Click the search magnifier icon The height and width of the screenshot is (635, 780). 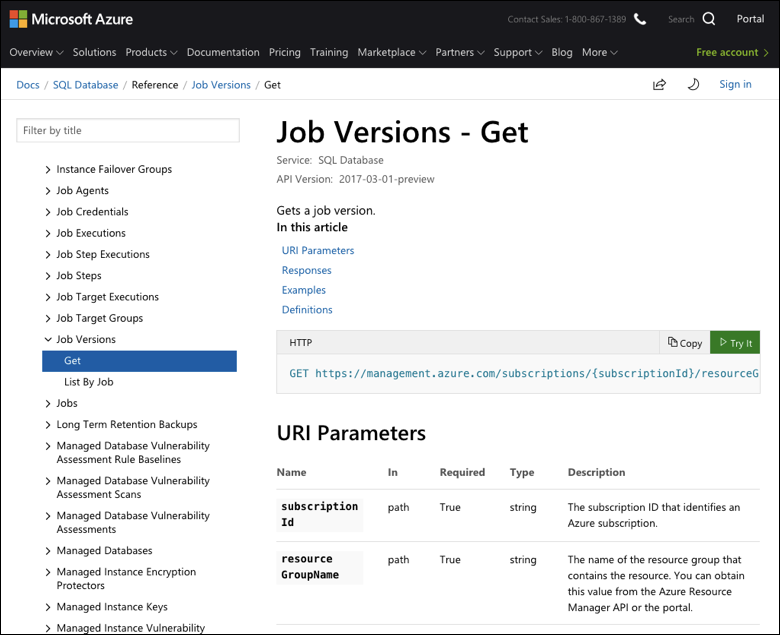[708, 19]
